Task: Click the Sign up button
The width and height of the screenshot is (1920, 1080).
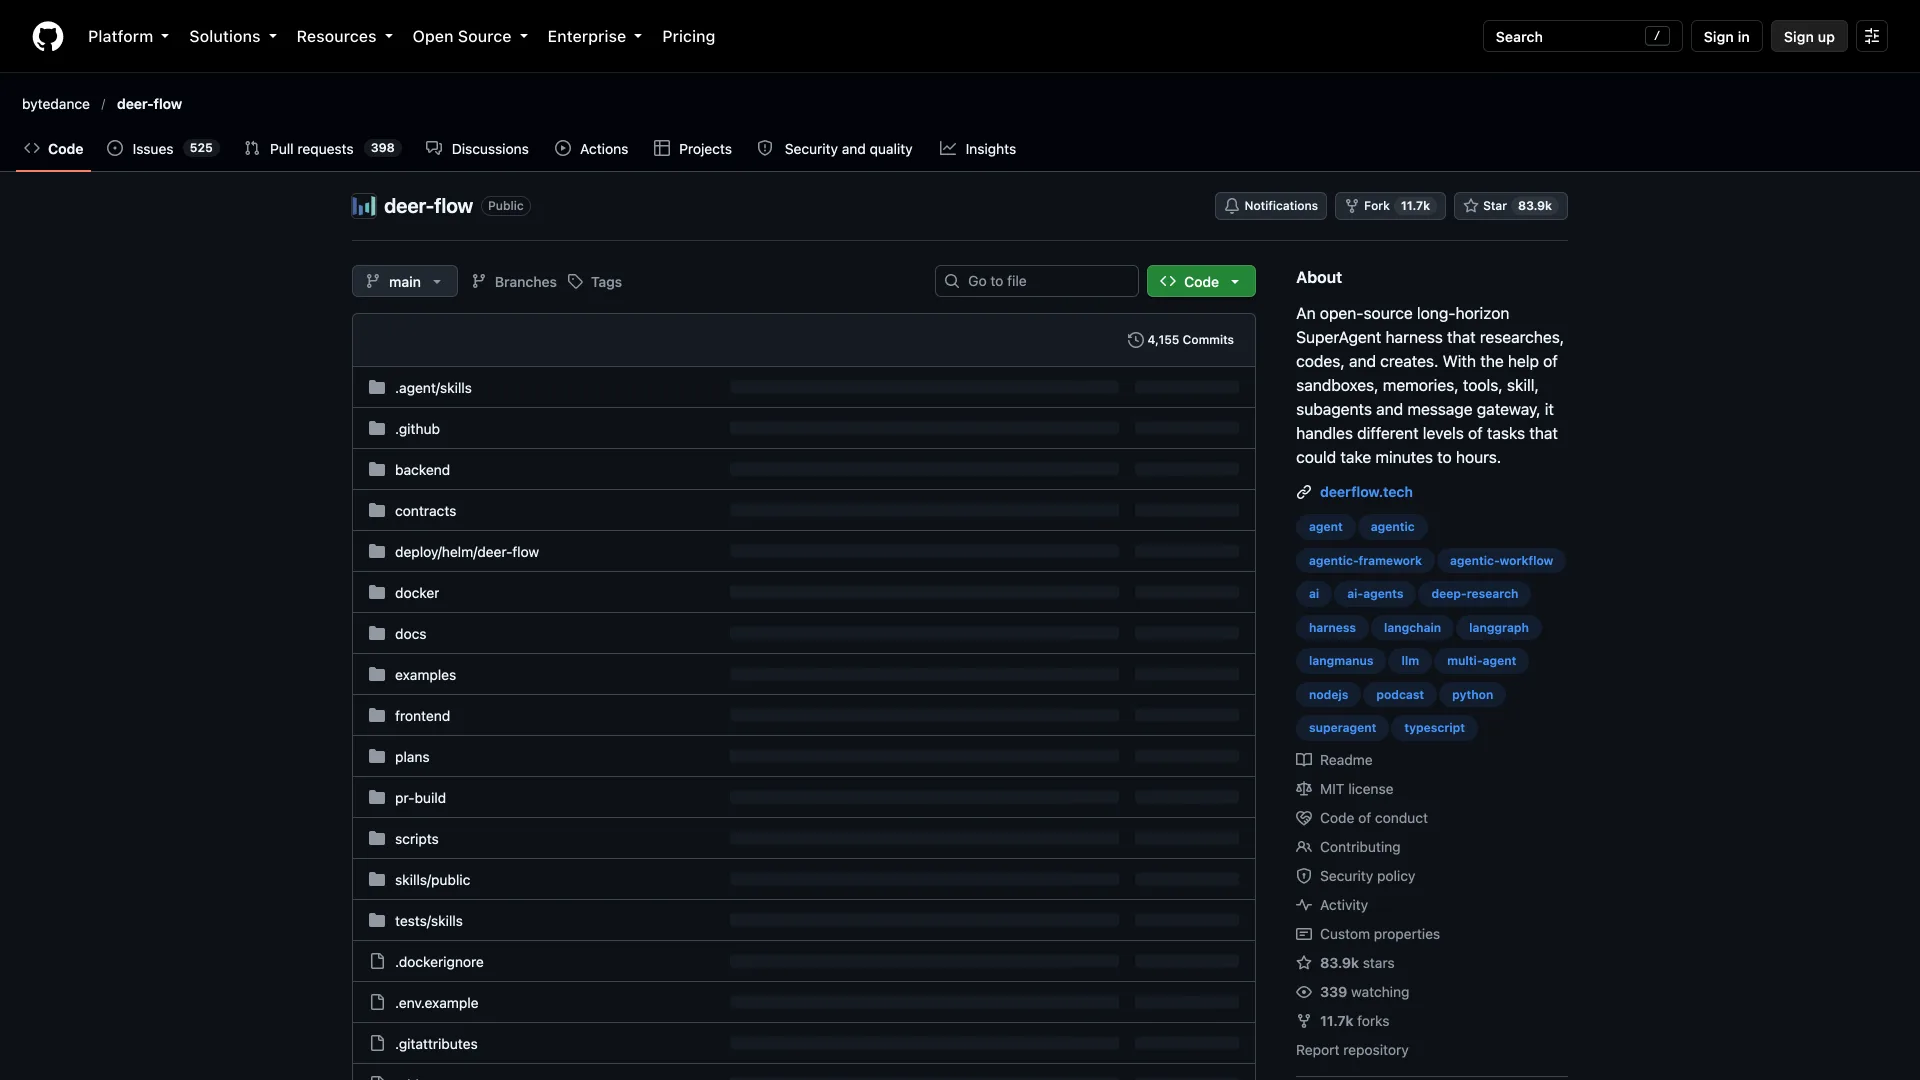Action: [1809, 36]
